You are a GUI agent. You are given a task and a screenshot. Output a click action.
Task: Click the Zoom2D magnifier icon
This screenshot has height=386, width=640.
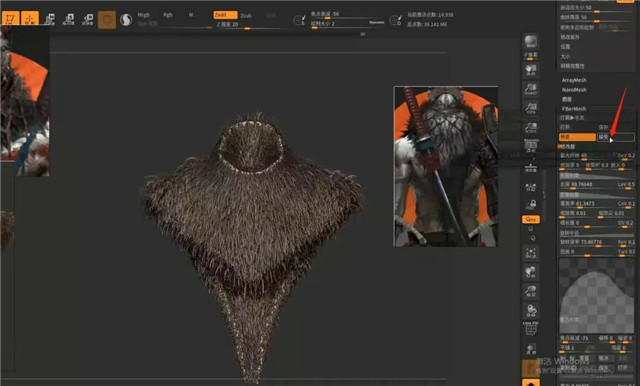tap(531, 89)
